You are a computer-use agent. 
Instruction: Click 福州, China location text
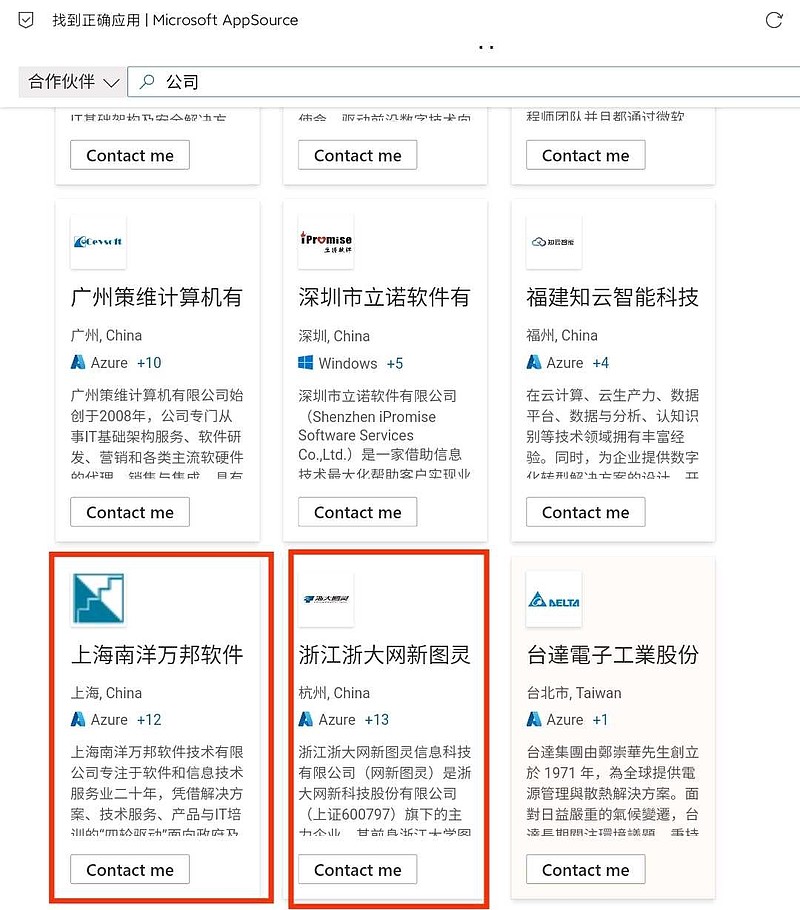[562, 335]
